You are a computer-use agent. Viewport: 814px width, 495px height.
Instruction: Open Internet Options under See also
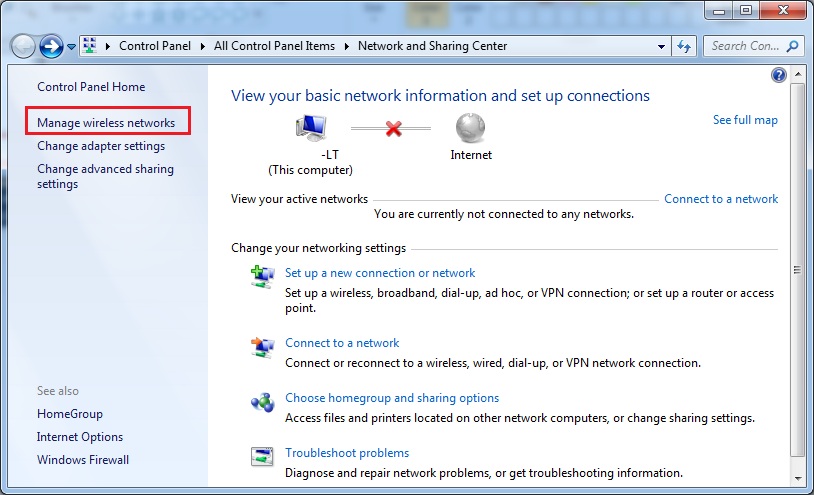pos(80,437)
